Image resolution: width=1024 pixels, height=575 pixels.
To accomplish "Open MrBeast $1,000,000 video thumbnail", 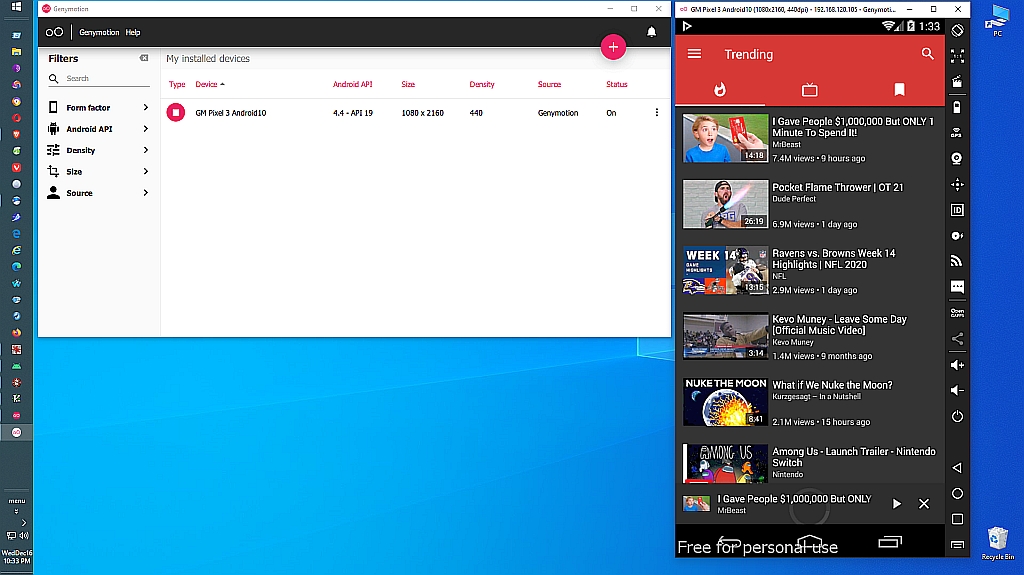I will [725, 139].
